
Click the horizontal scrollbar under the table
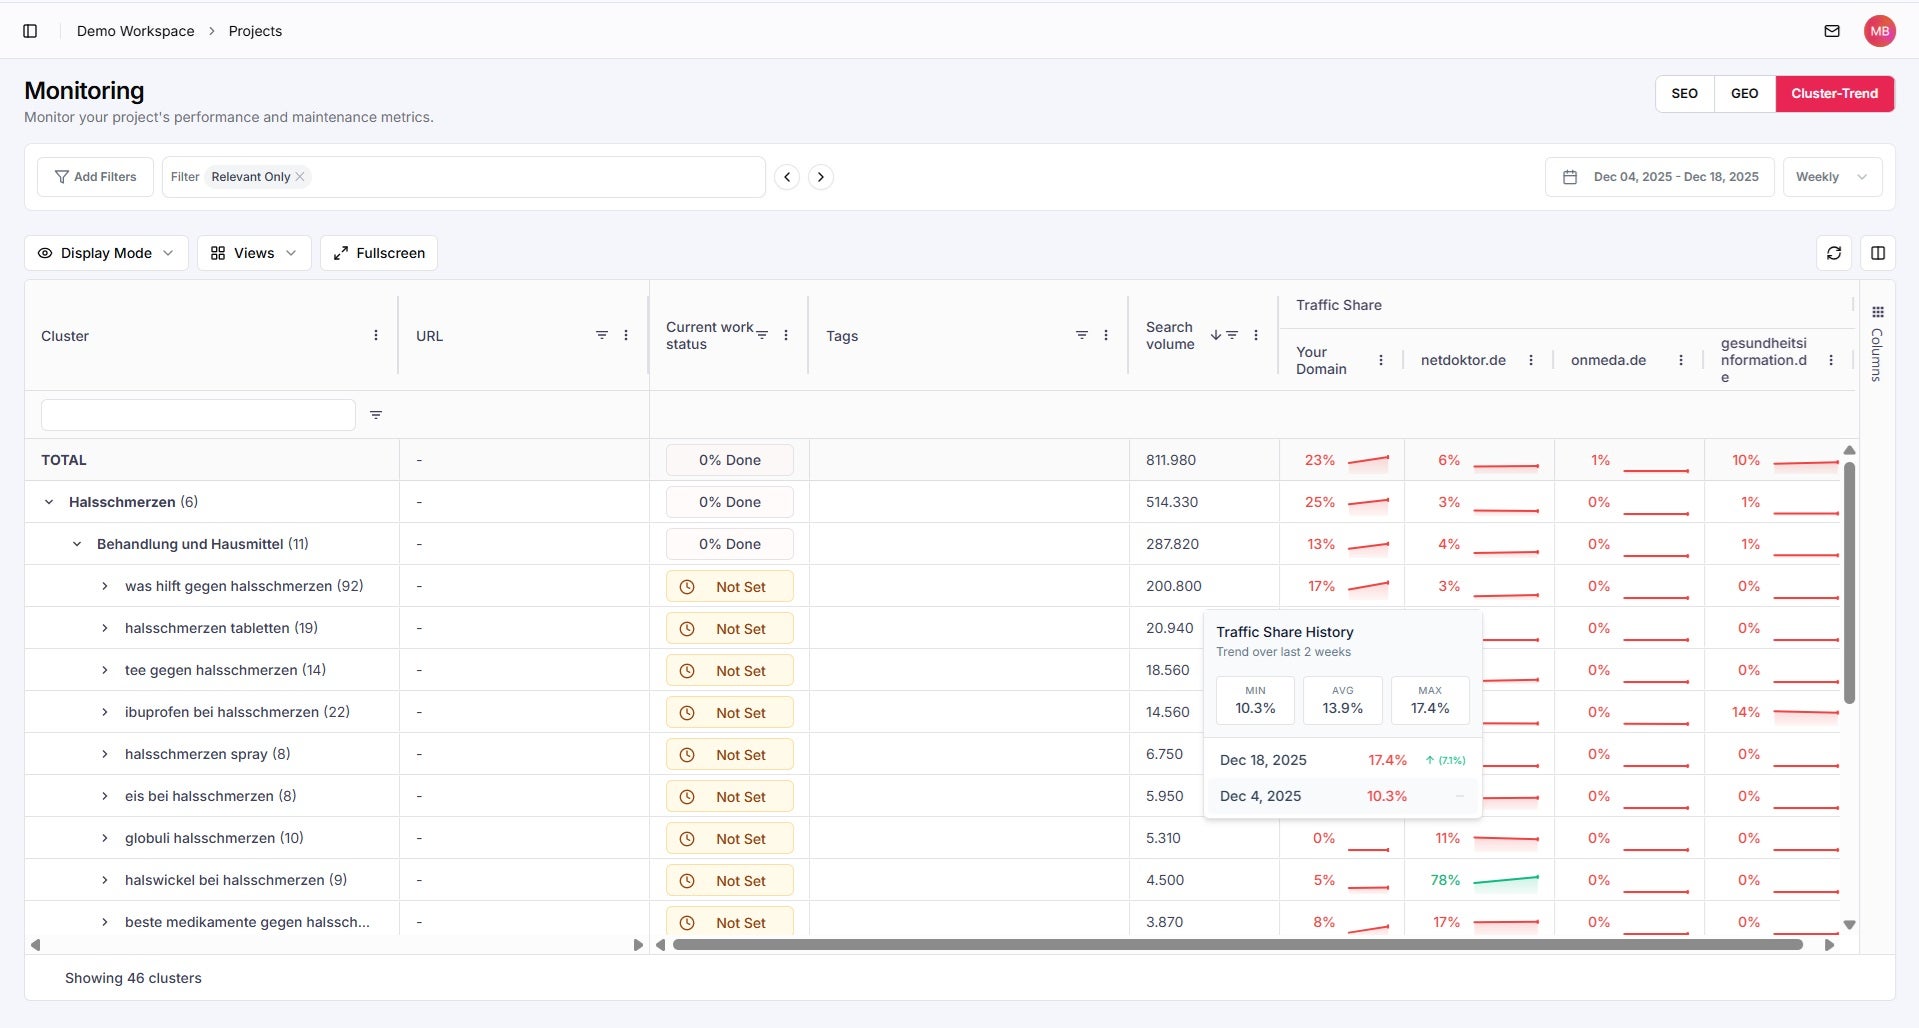(x=1236, y=945)
